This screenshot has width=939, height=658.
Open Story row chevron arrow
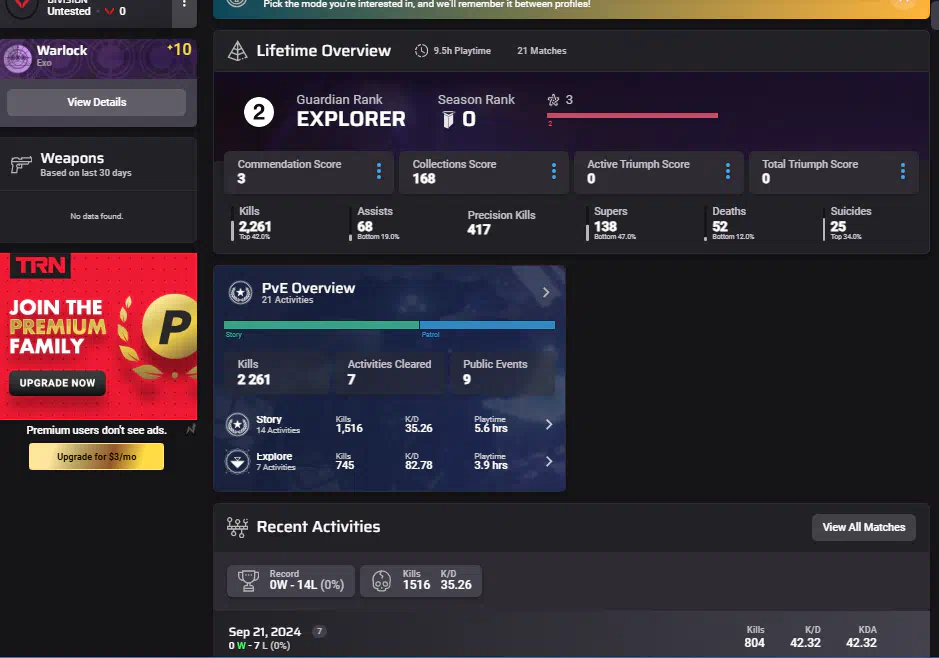pos(548,425)
